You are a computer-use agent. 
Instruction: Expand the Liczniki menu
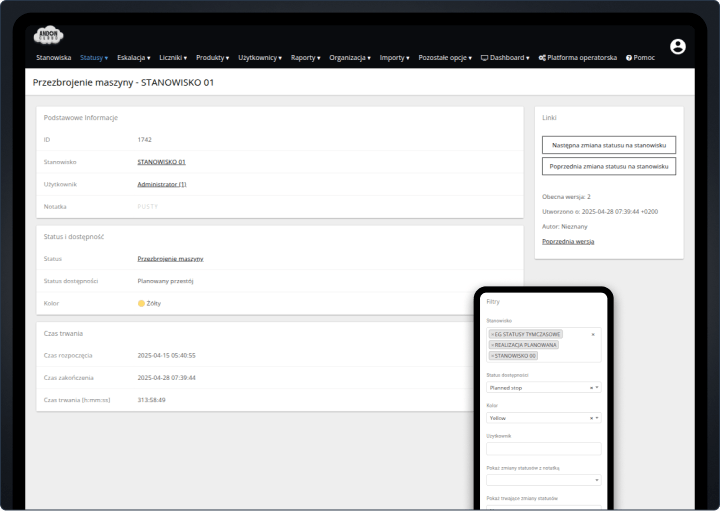click(x=173, y=58)
